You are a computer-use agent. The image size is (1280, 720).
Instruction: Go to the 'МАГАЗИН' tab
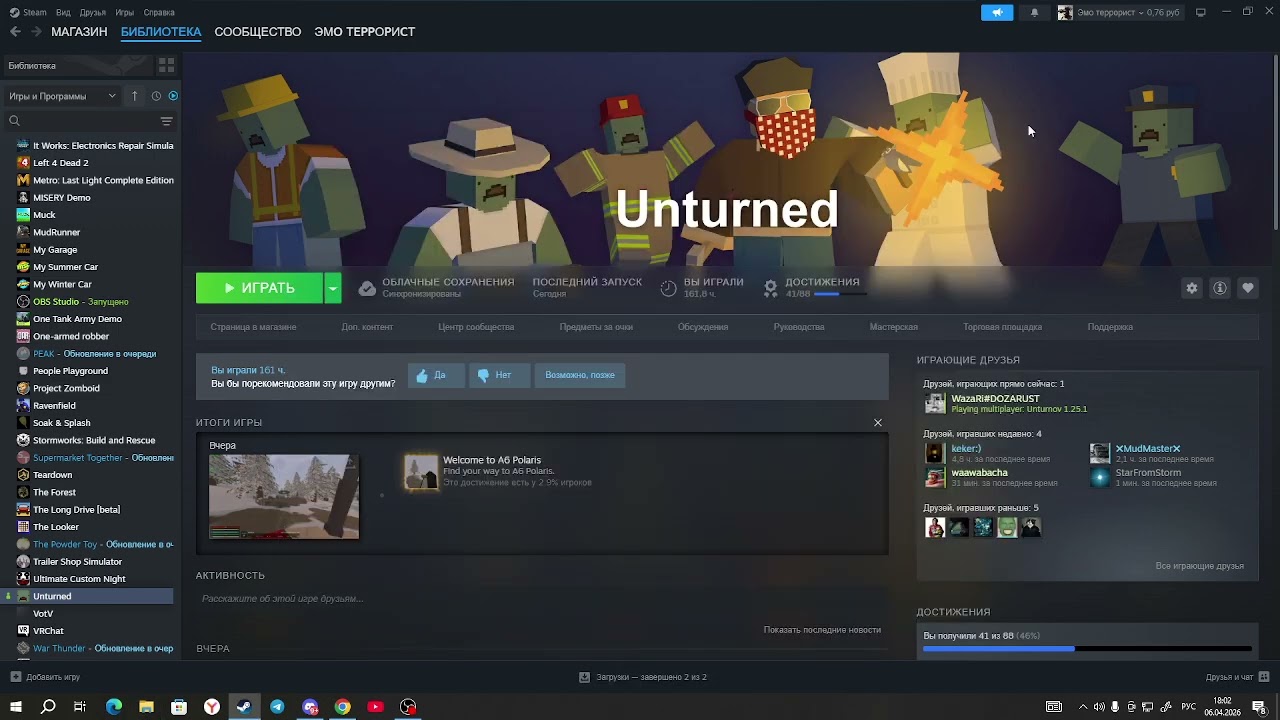point(79,32)
